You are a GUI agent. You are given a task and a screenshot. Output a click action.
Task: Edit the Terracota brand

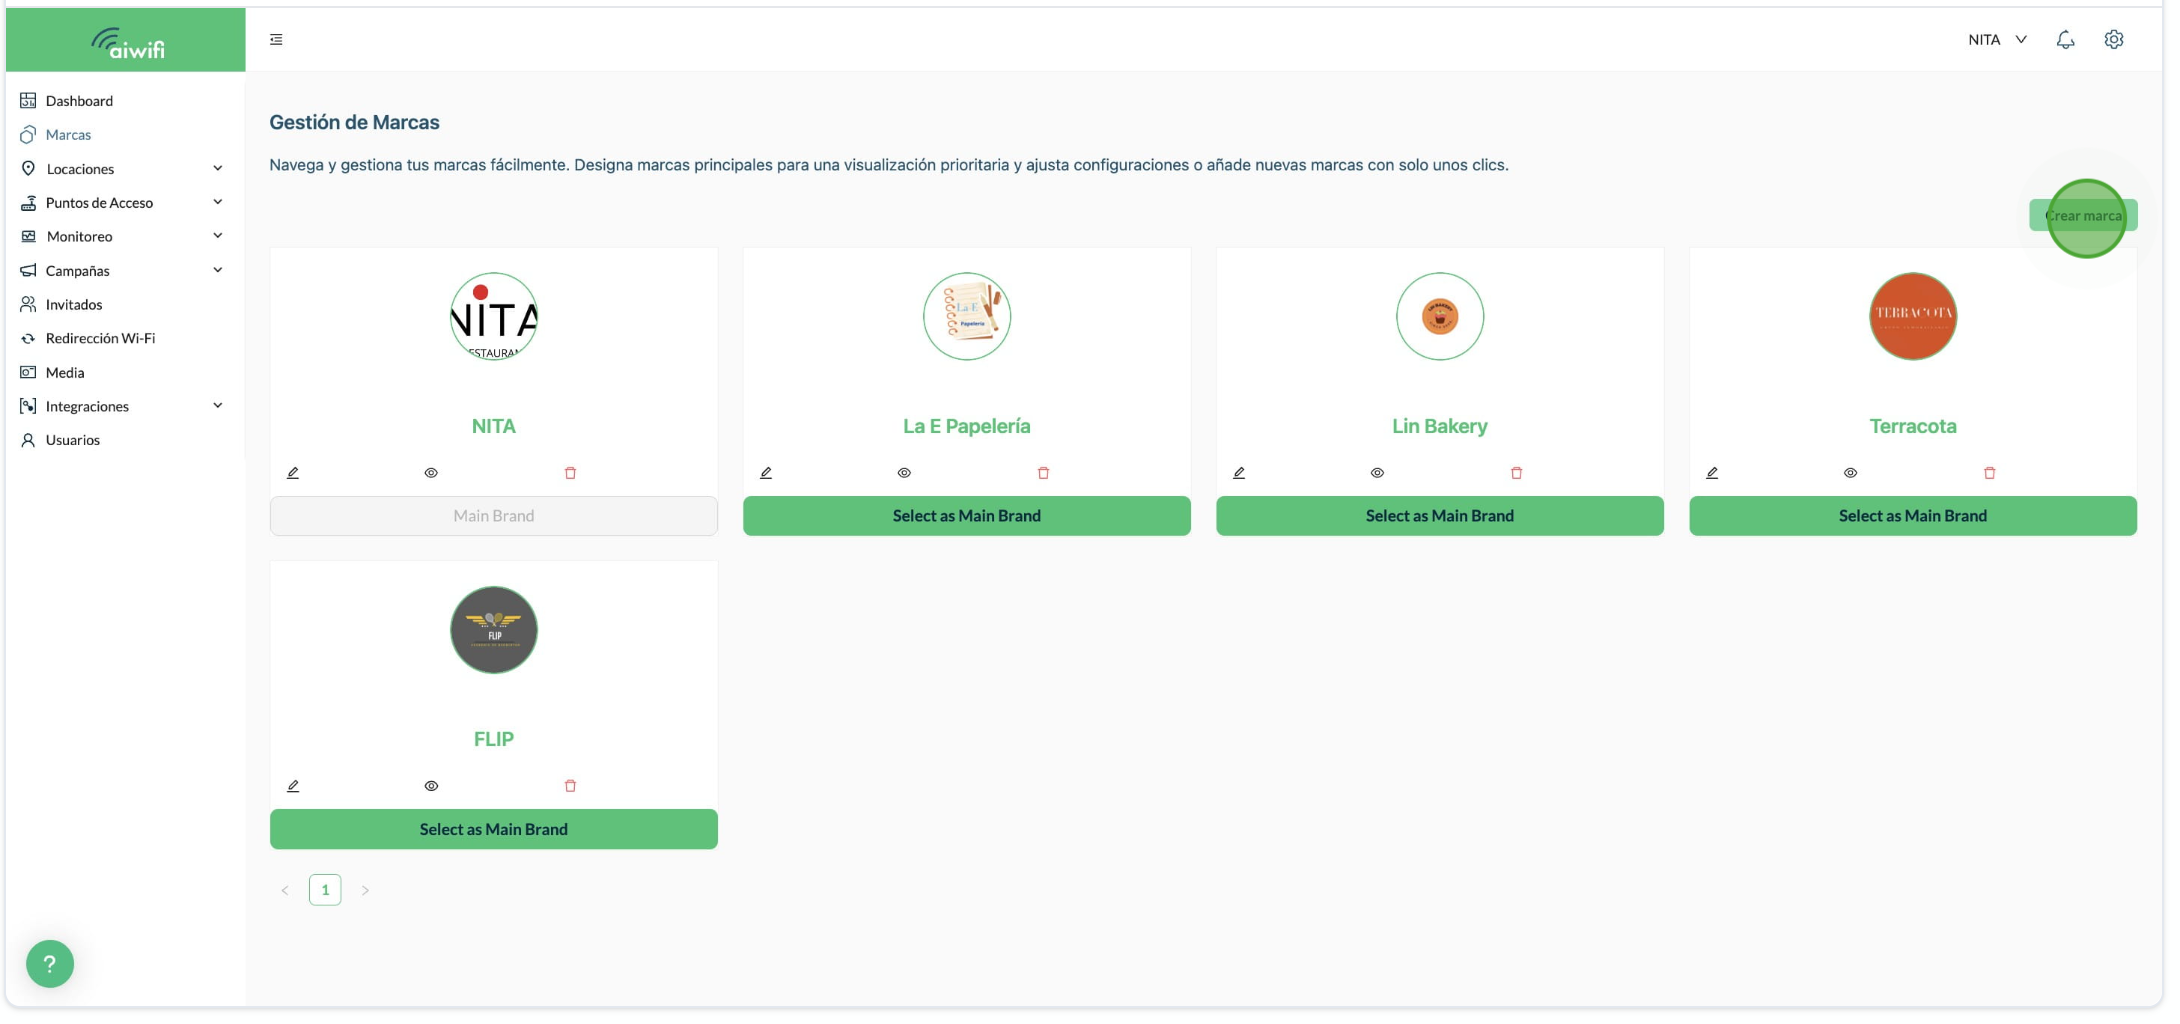point(1712,473)
